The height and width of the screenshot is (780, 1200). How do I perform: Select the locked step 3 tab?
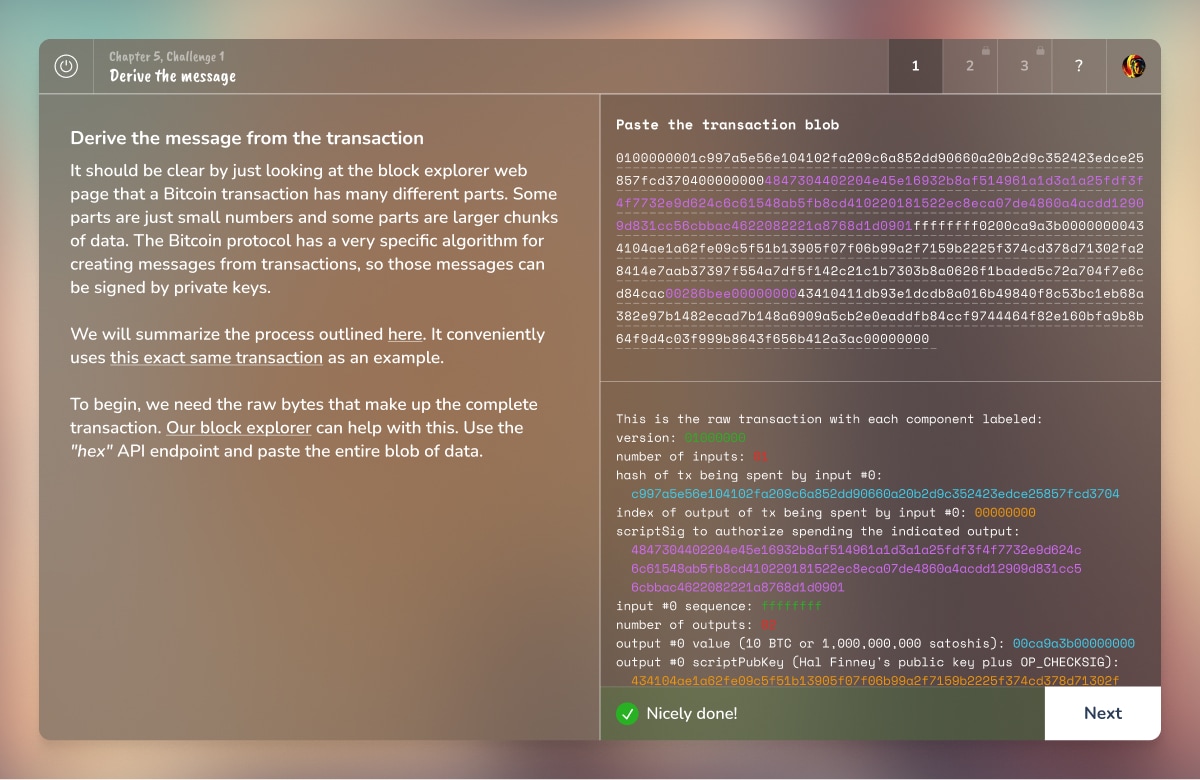1023,65
